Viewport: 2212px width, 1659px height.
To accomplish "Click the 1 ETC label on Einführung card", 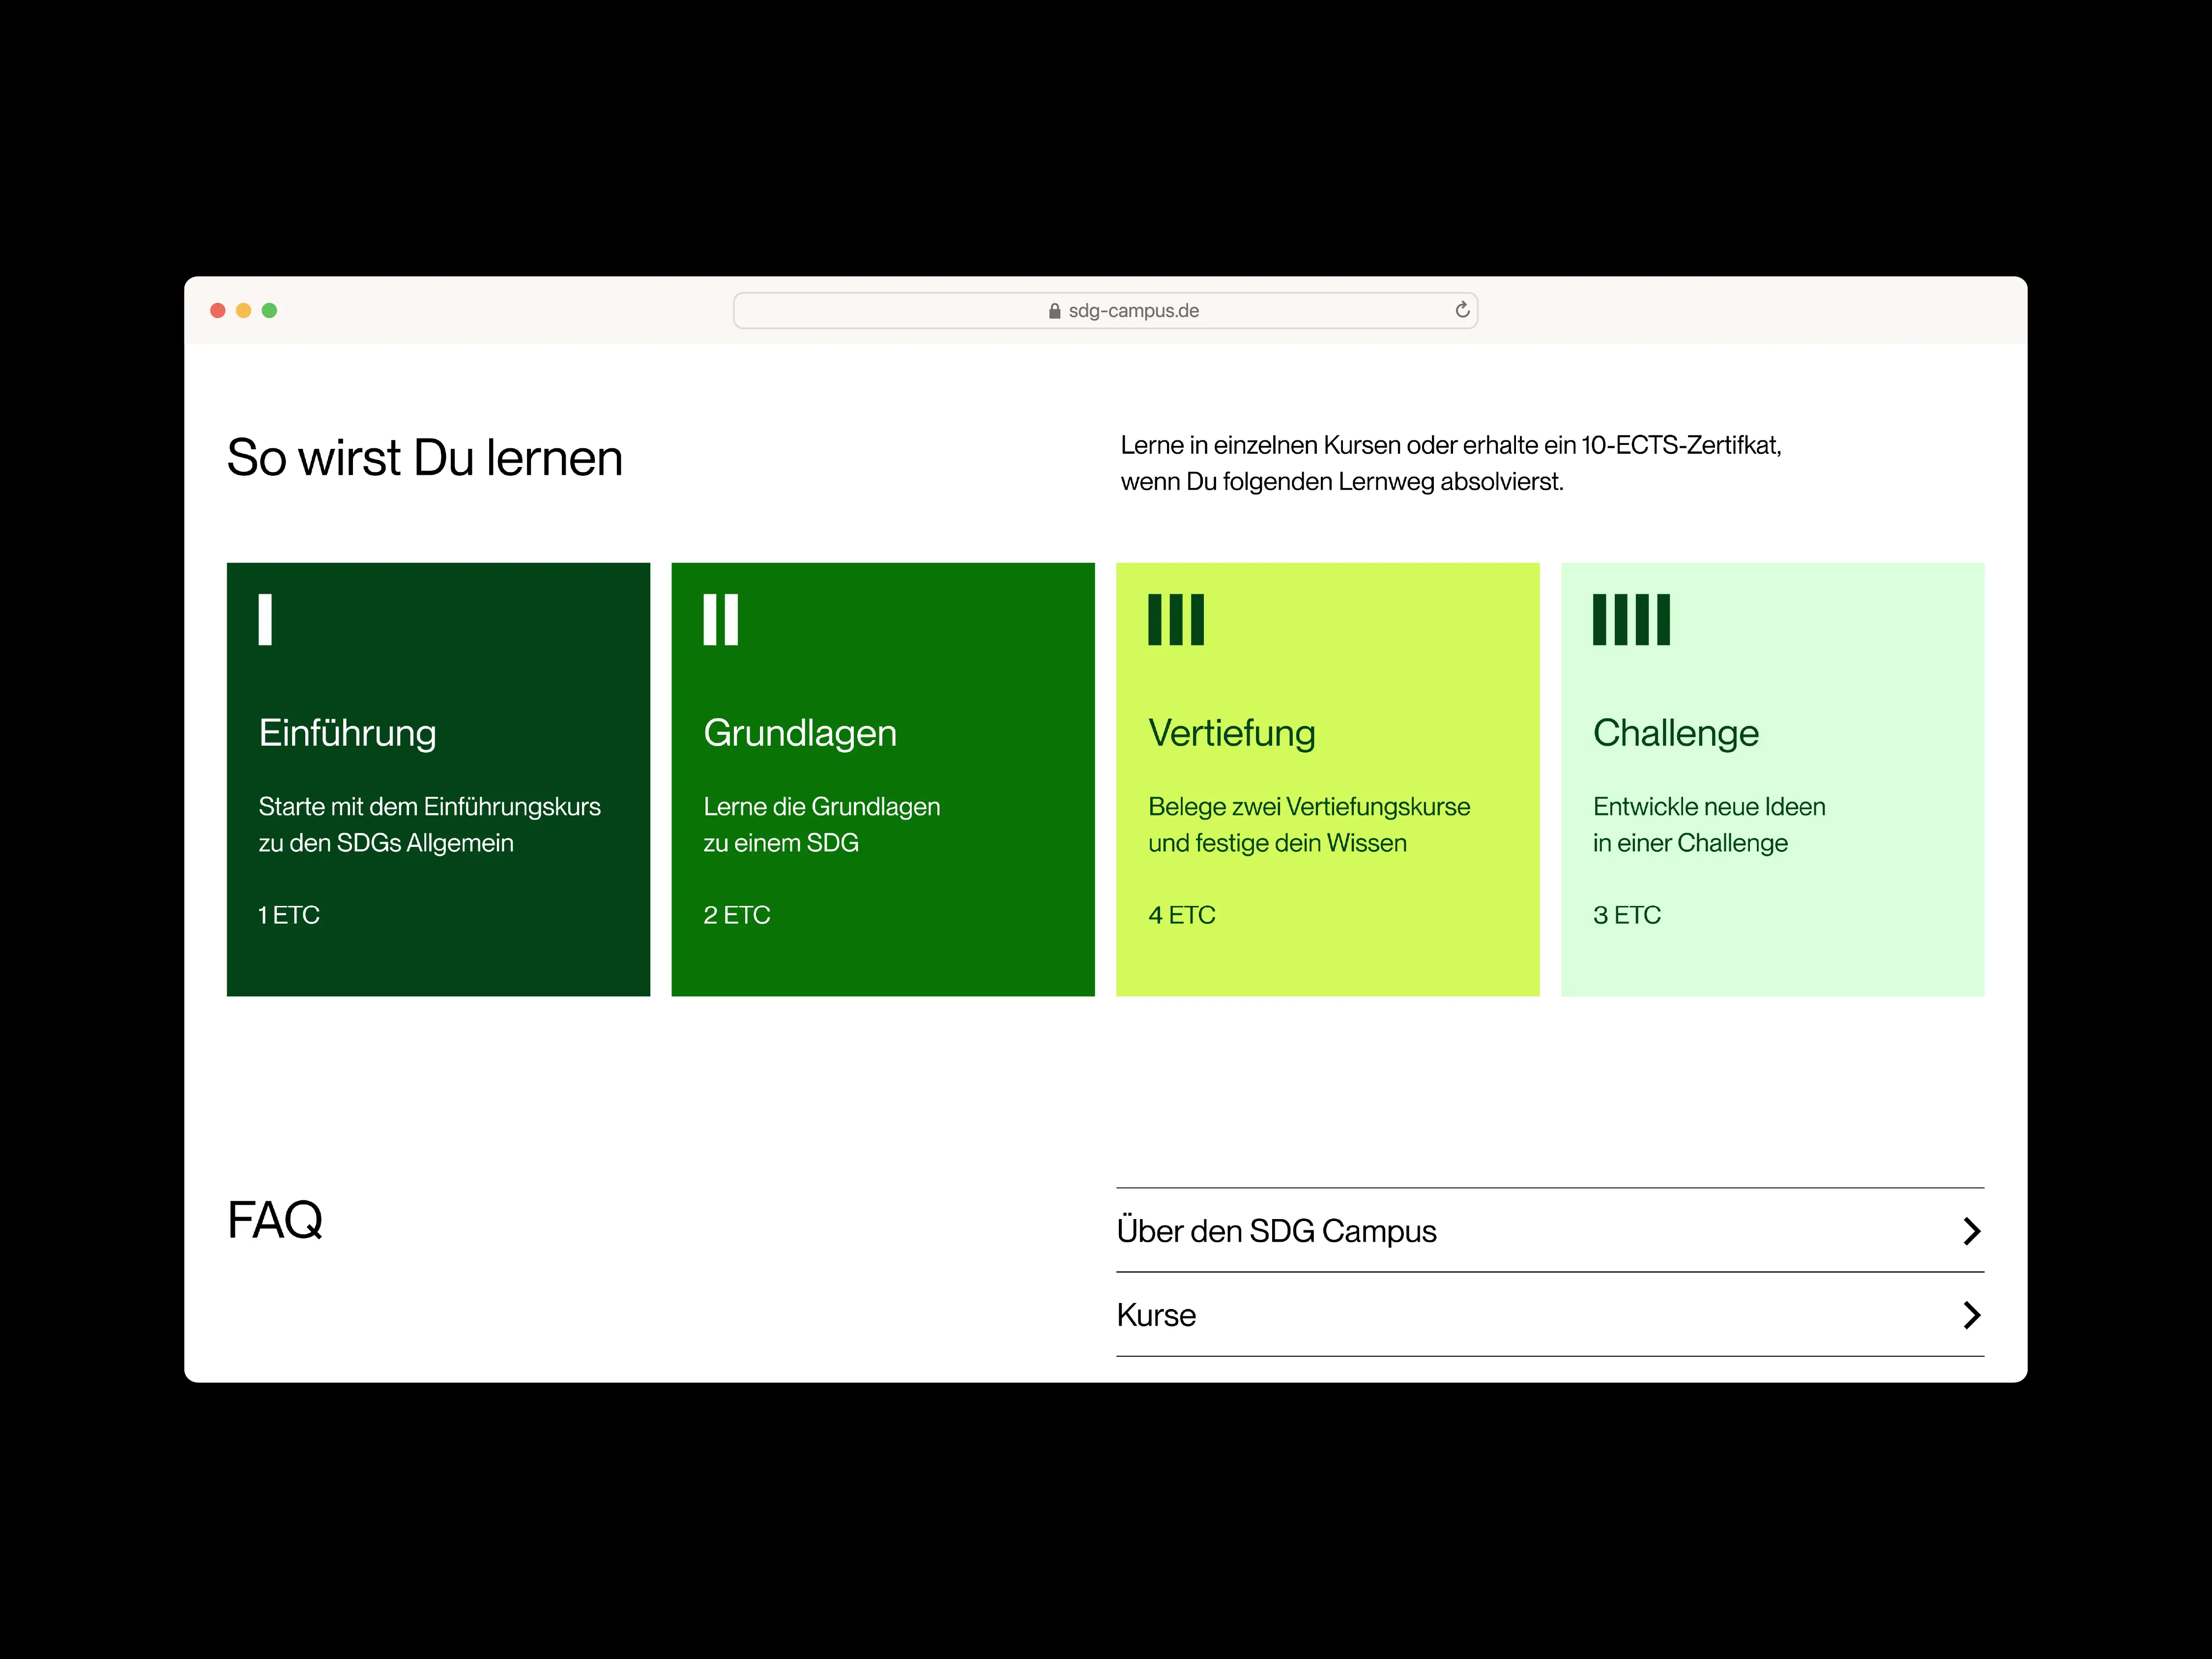I will (x=289, y=915).
